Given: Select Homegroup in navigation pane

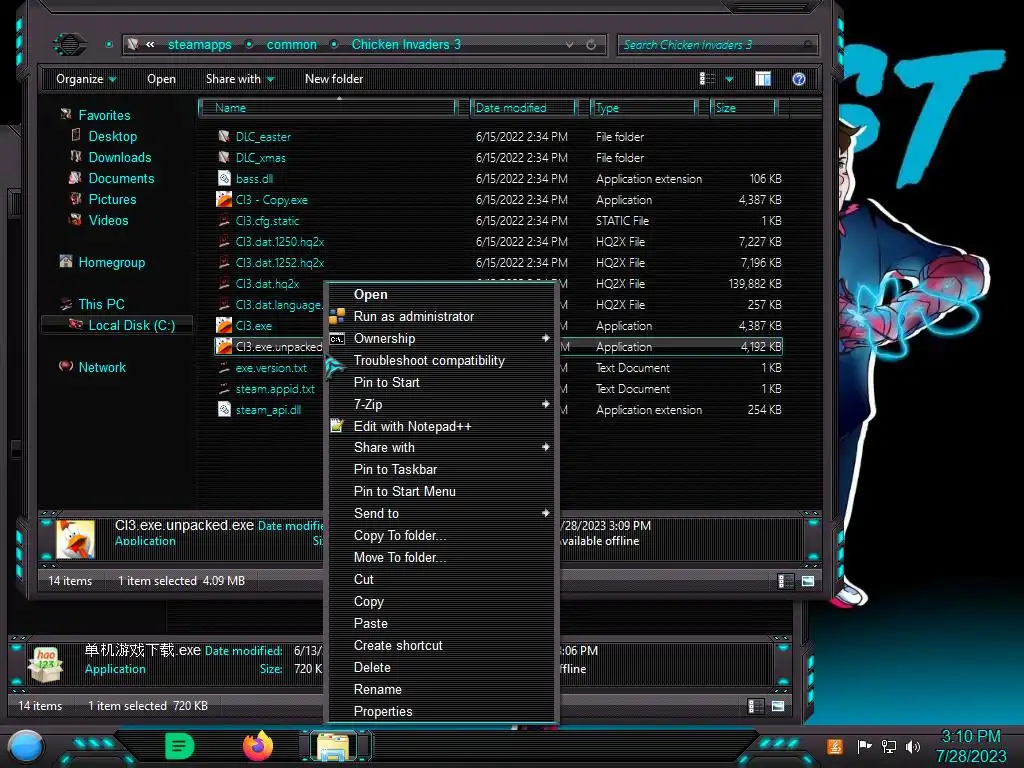Looking at the screenshot, I should coord(112,263).
